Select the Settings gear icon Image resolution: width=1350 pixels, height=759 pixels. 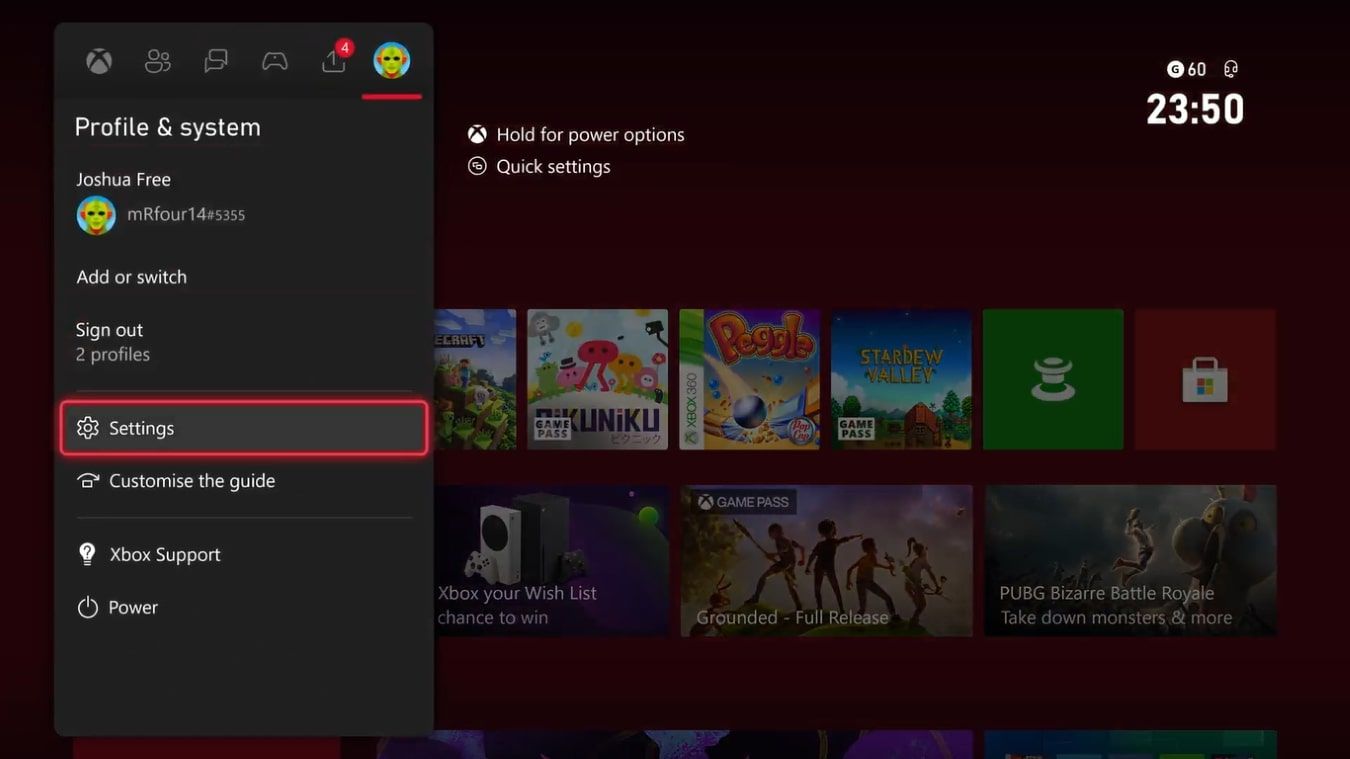[88, 427]
